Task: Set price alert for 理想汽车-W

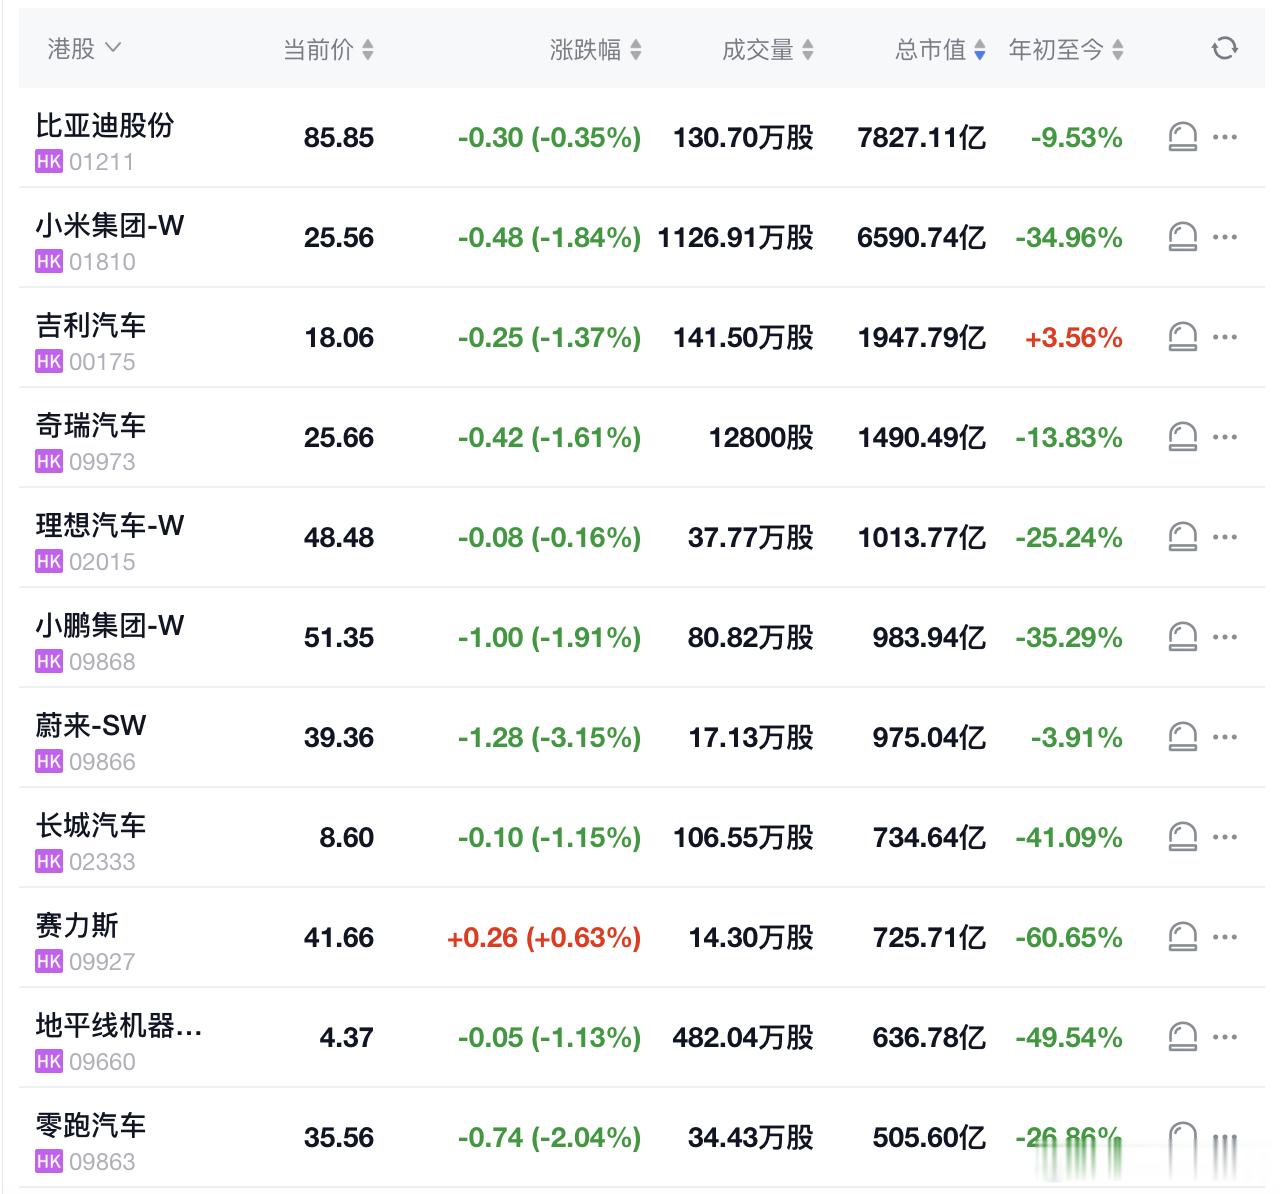Action: pos(1183,537)
